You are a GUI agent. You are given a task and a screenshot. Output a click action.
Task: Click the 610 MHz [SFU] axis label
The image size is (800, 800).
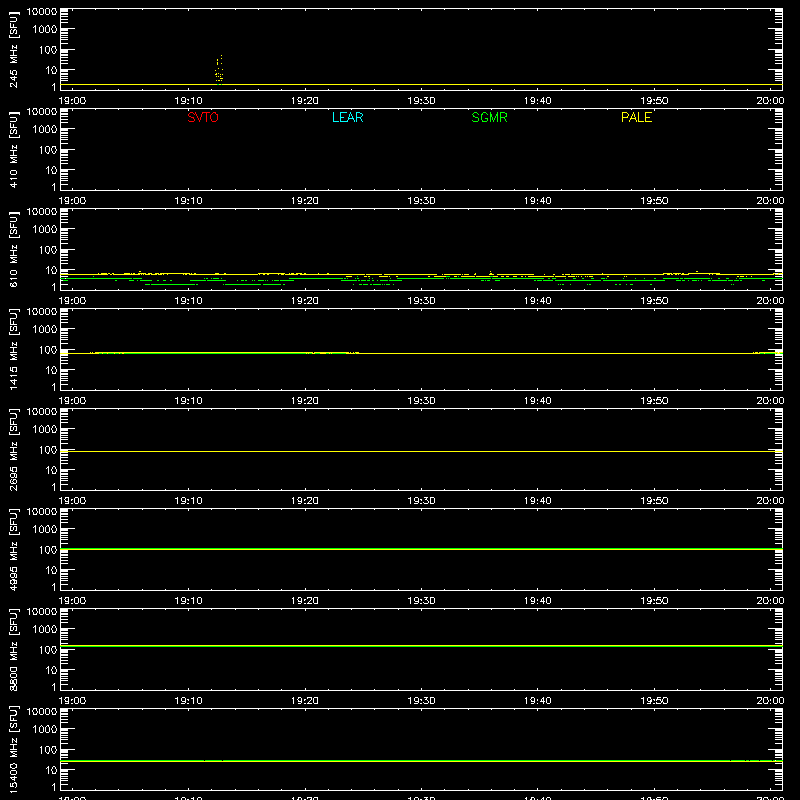tap(14, 249)
